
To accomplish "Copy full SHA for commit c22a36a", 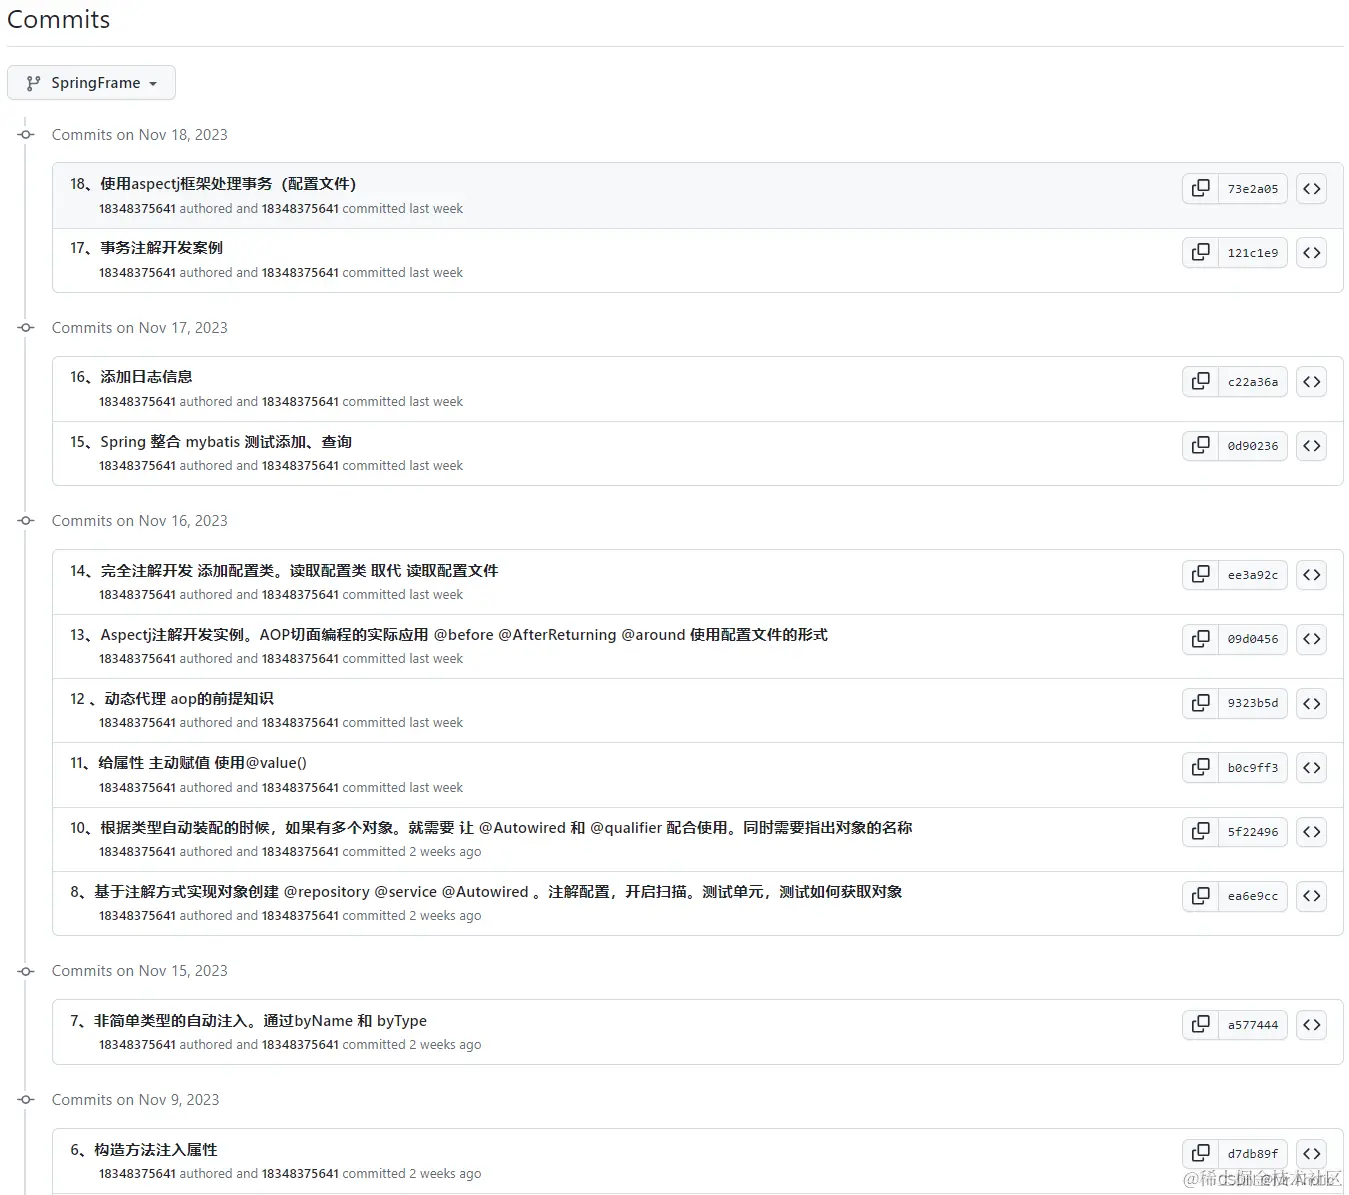I will [x=1200, y=381].
